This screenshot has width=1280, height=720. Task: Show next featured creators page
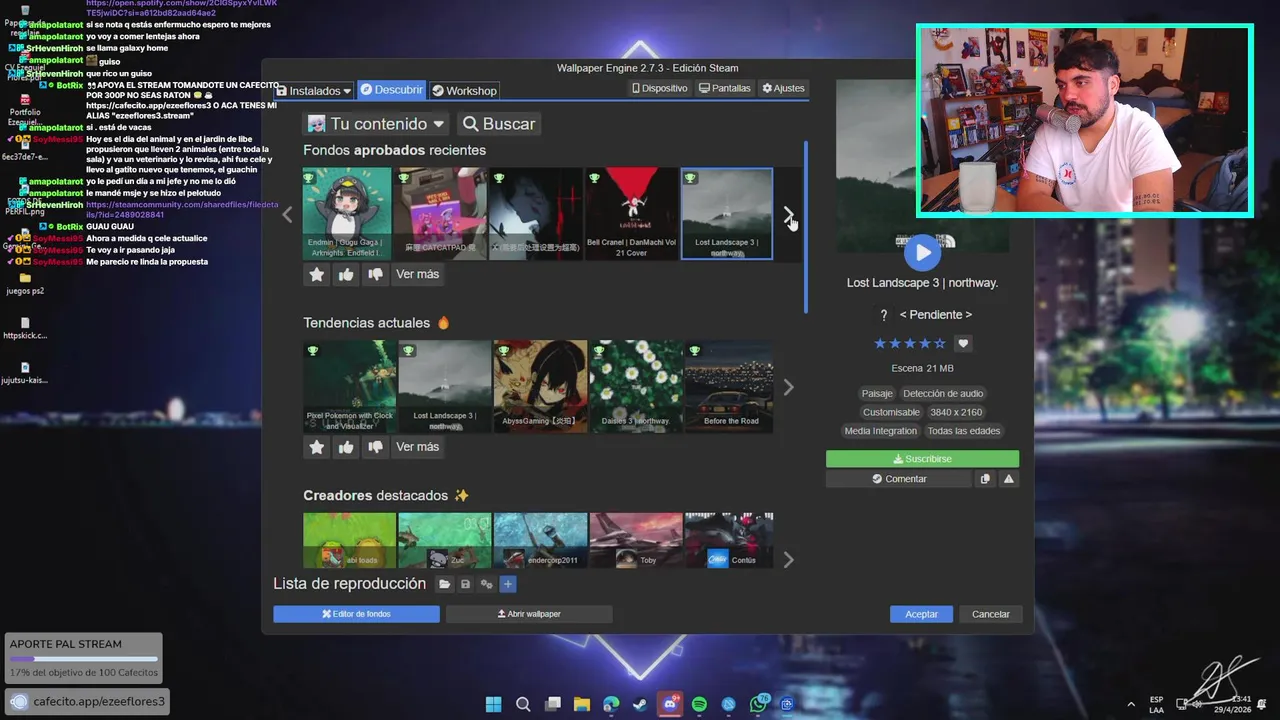(x=788, y=560)
